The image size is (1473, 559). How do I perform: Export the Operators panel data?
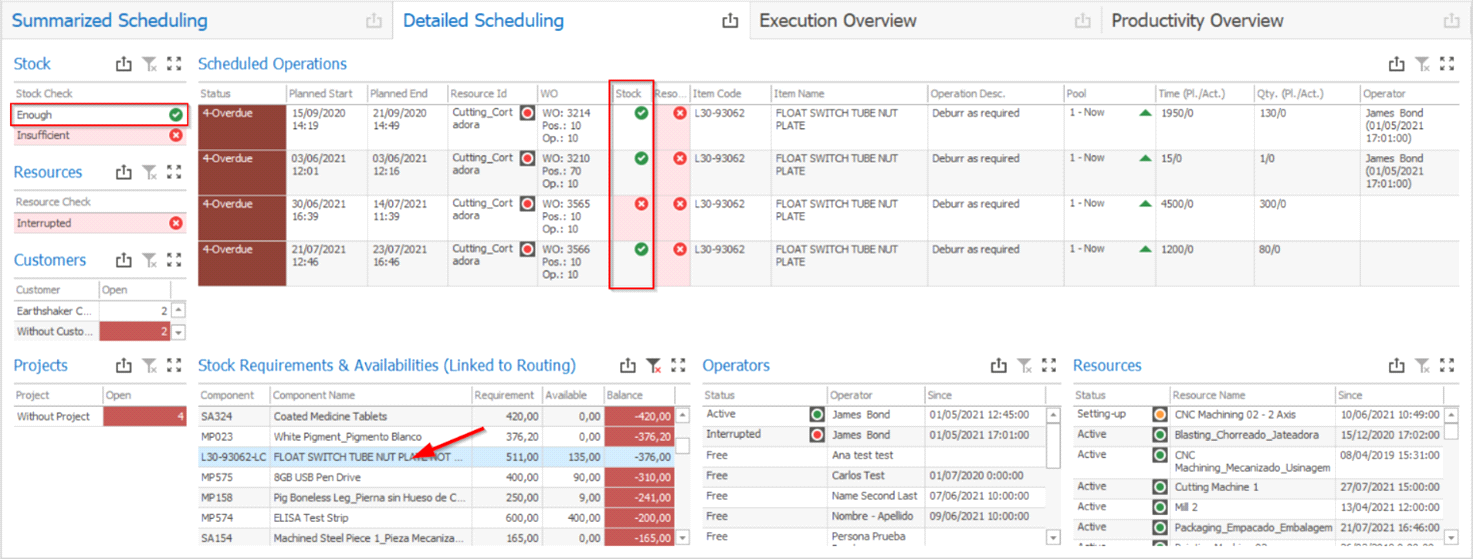pyautogui.click(x=999, y=366)
